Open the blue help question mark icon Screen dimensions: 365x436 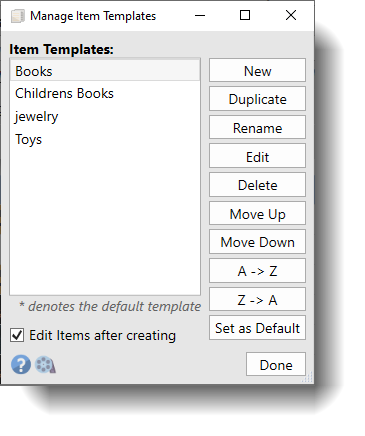tap(21, 364)
